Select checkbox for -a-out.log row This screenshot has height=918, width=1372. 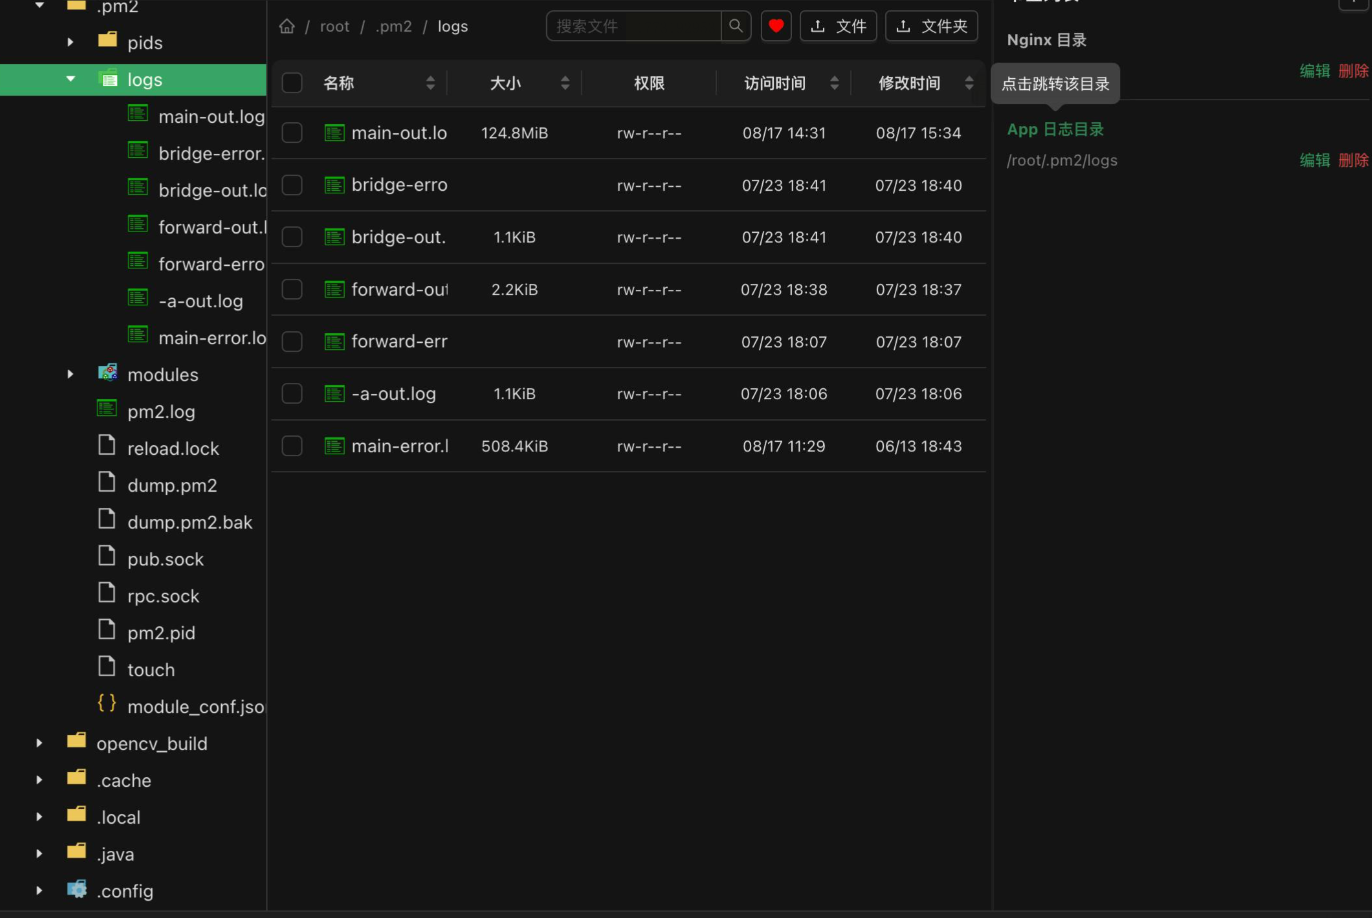tap(292, 393)
